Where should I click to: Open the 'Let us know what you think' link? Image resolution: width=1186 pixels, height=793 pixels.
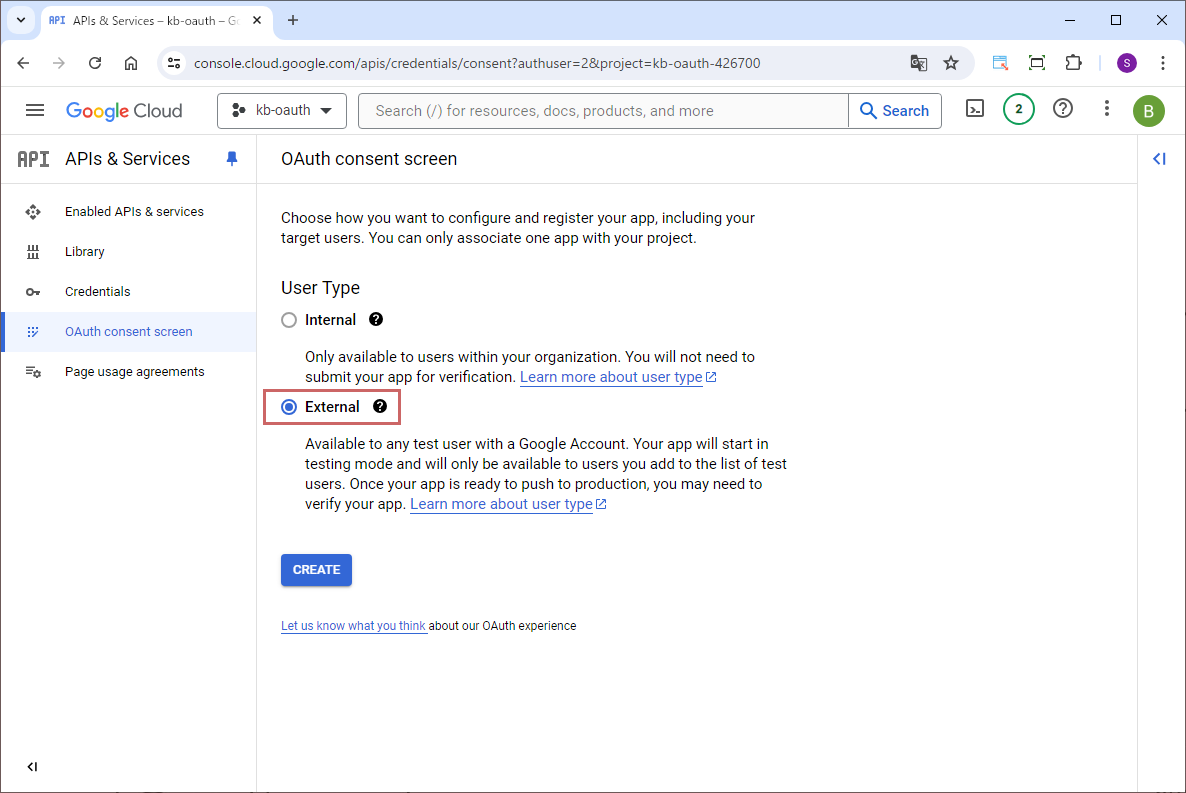coord(353,626)
